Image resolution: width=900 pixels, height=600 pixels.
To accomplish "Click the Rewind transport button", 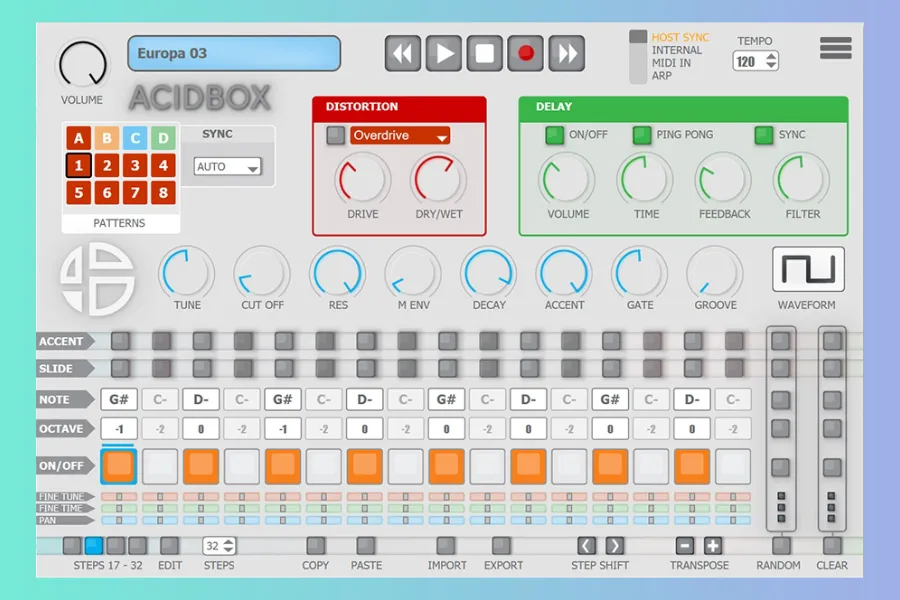I will click(403, 53).
